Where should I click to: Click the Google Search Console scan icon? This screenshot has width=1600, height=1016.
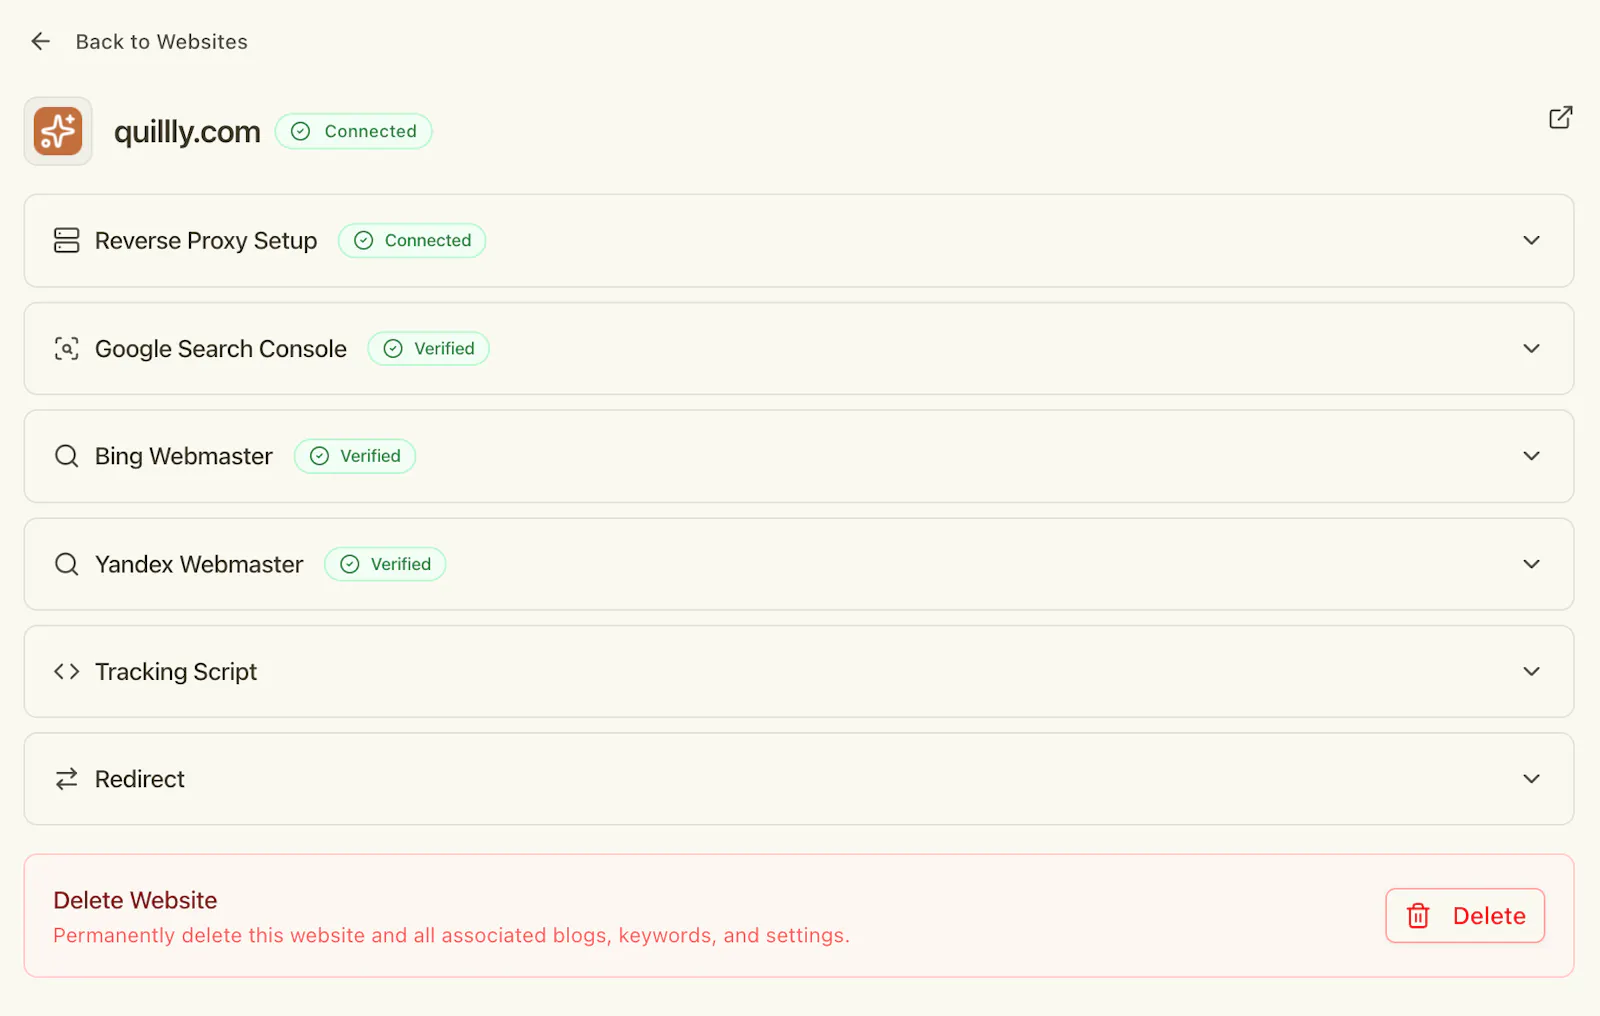(x=67, y=348)
